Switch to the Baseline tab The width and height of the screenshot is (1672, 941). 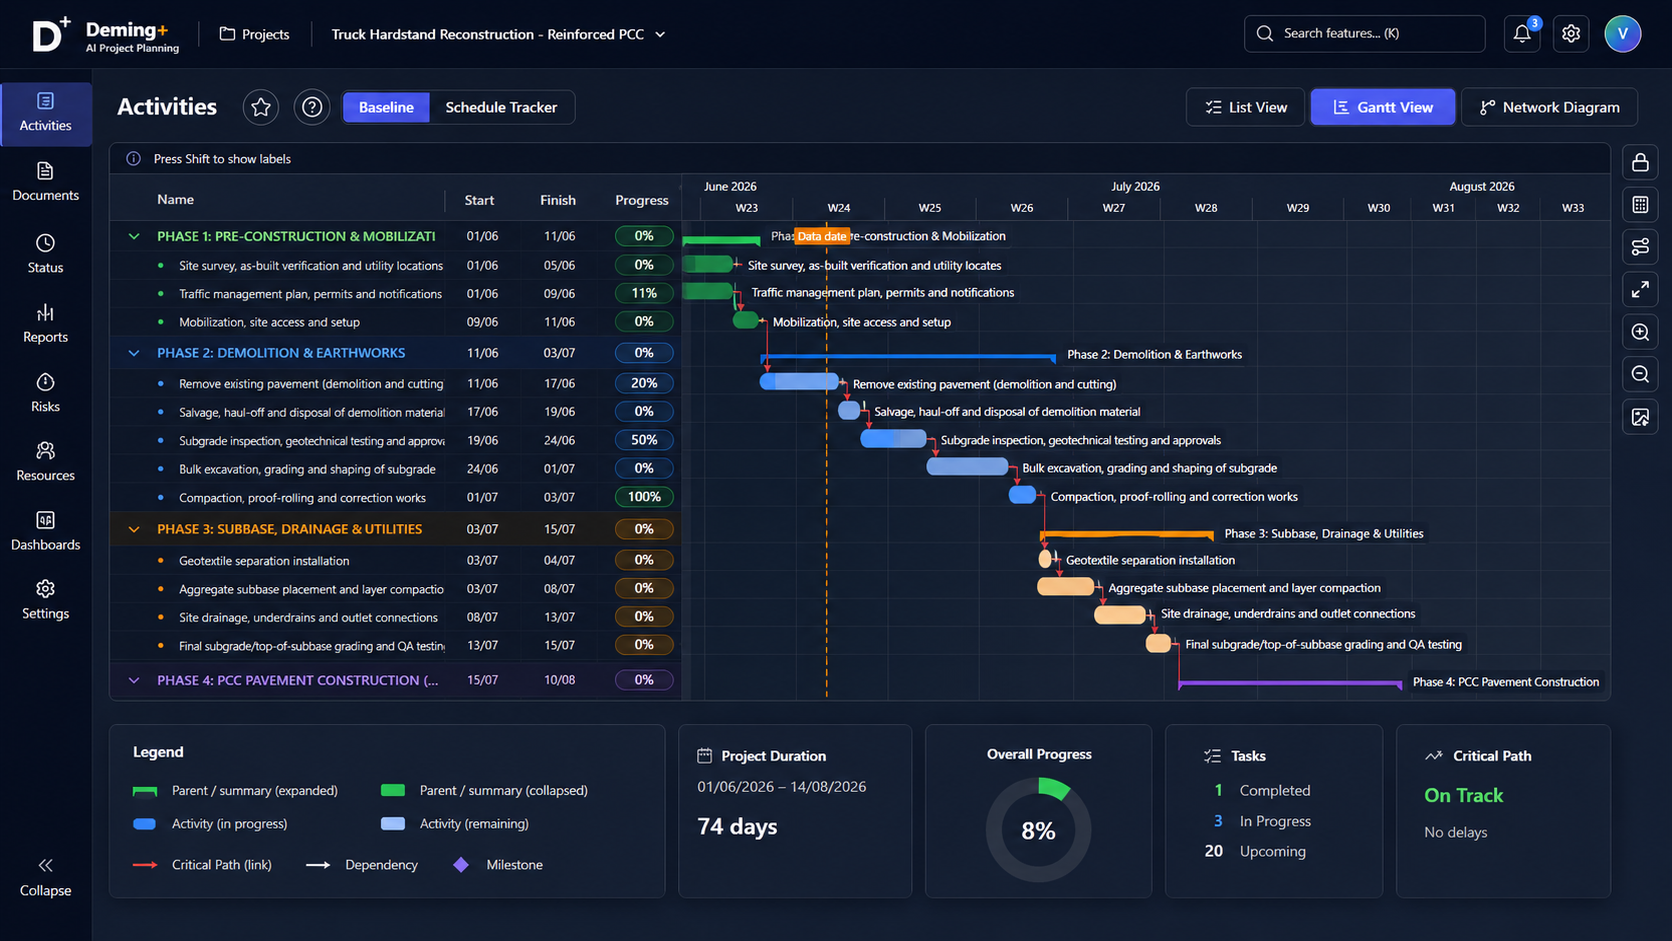point(386,107)
